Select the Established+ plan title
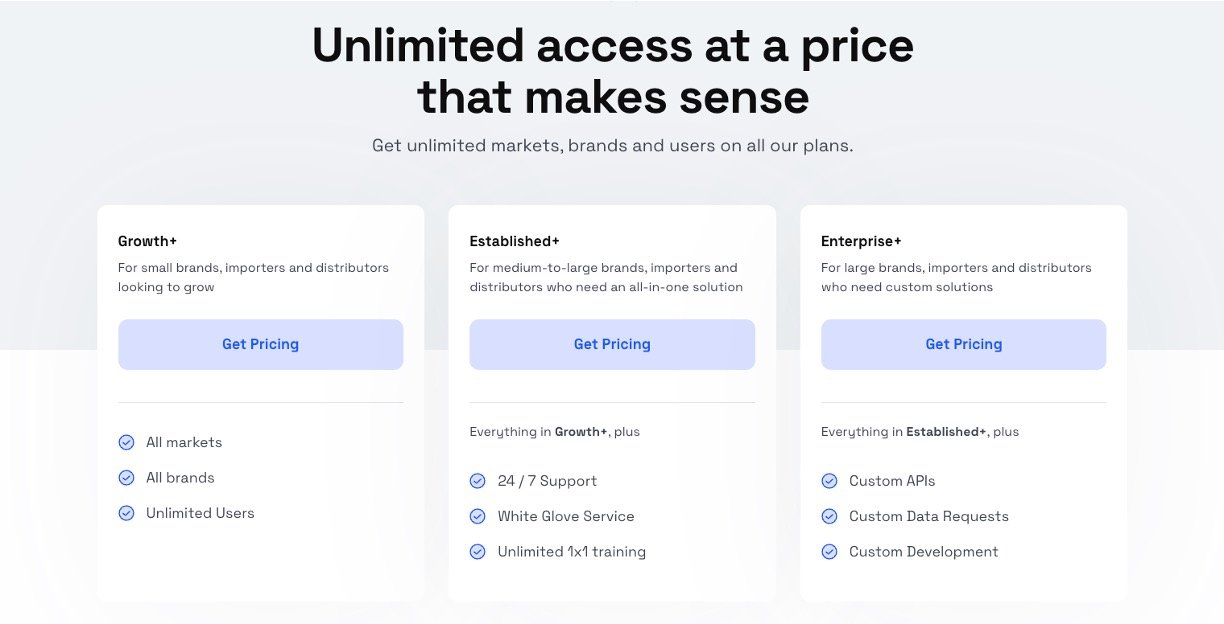 pyautogui.click(x=514, y=241)
